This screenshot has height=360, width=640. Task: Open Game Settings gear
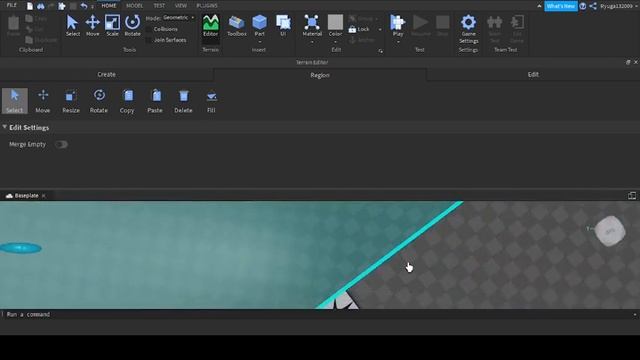[x=468, y=29]
